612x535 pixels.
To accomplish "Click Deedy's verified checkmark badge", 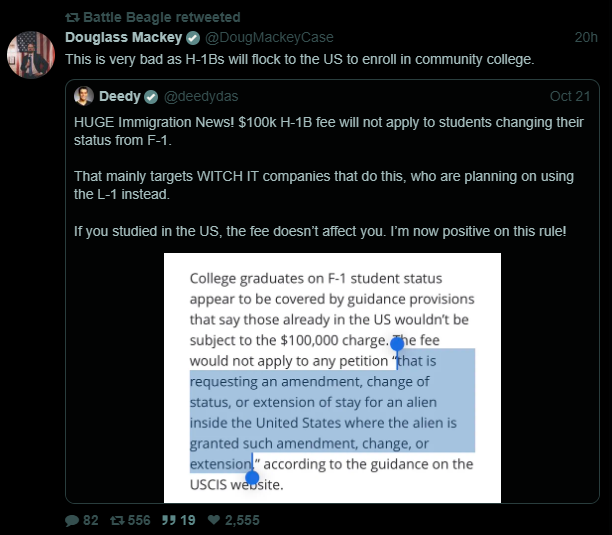I will click(151, 97).
